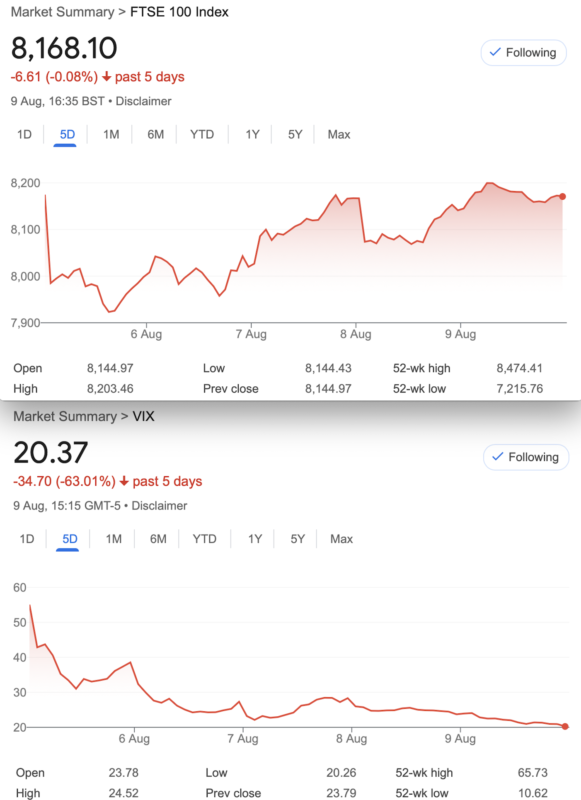This screenshot has height=800, width=581.
Task: Open the VIX Disclaimer link
Action: click(159, 506)
